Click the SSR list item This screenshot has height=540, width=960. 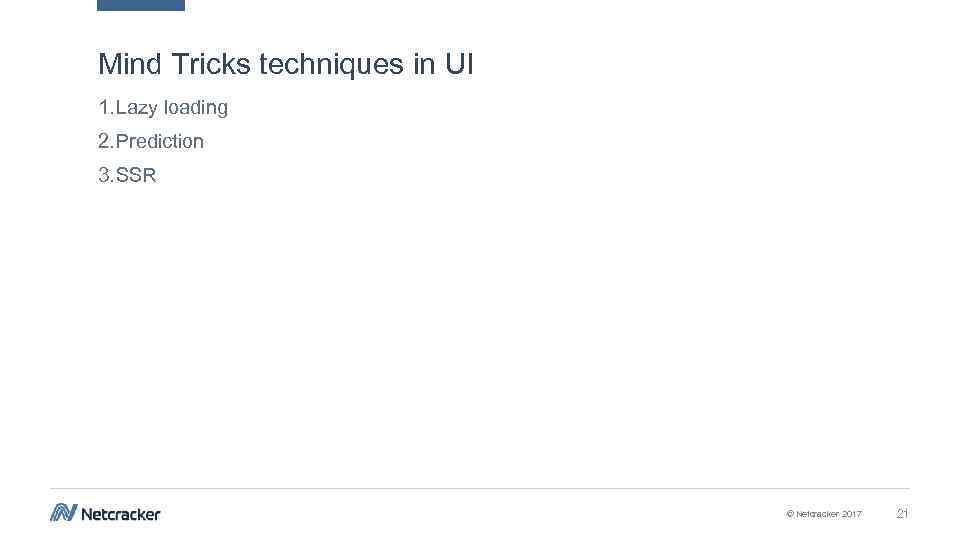[128, 175]
